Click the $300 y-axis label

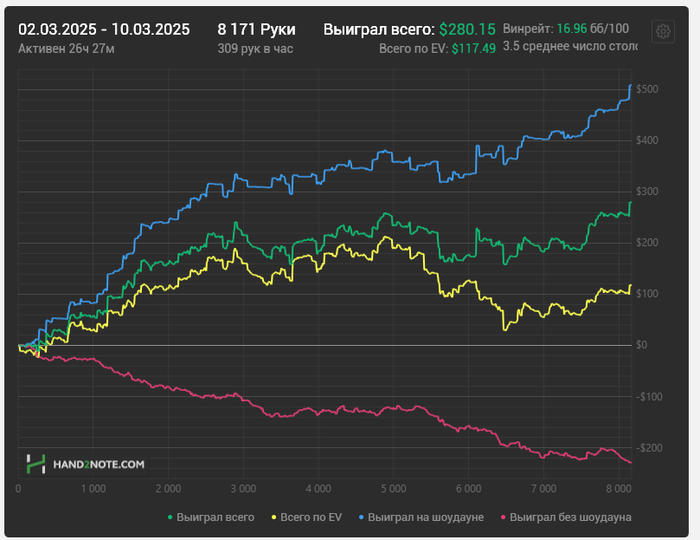click(647, 191)
